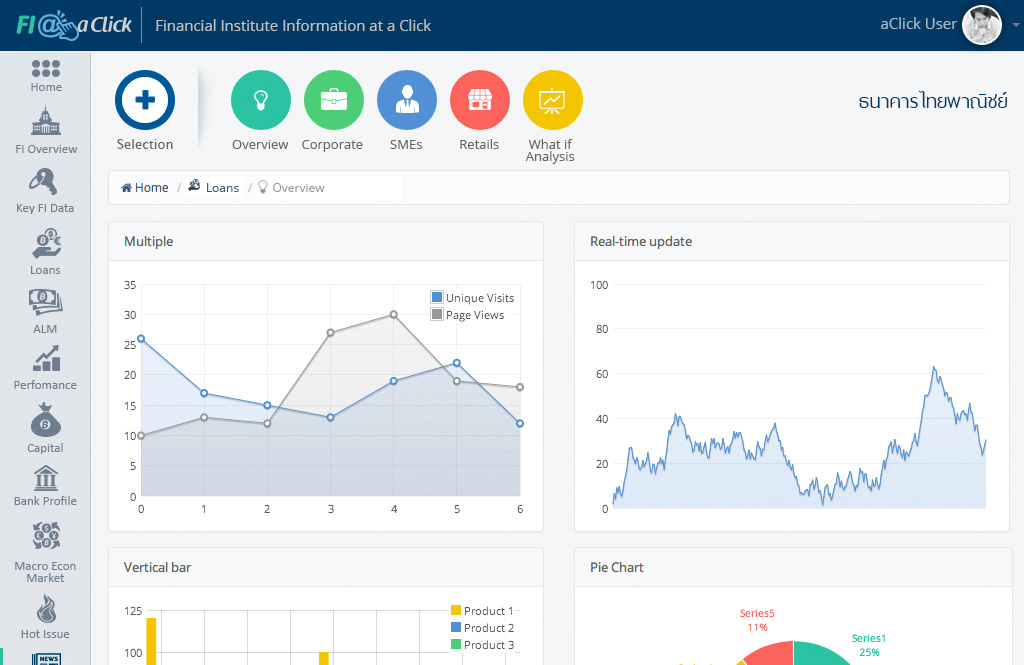Click the Unique Visits blue legend swatch
The image size is (1024, 665).
437,297
